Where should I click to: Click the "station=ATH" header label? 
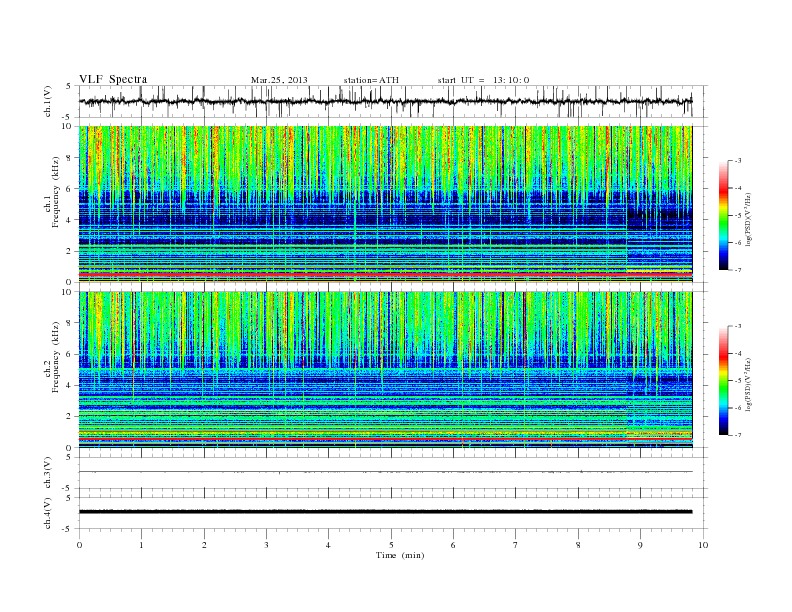click(371, 80)
